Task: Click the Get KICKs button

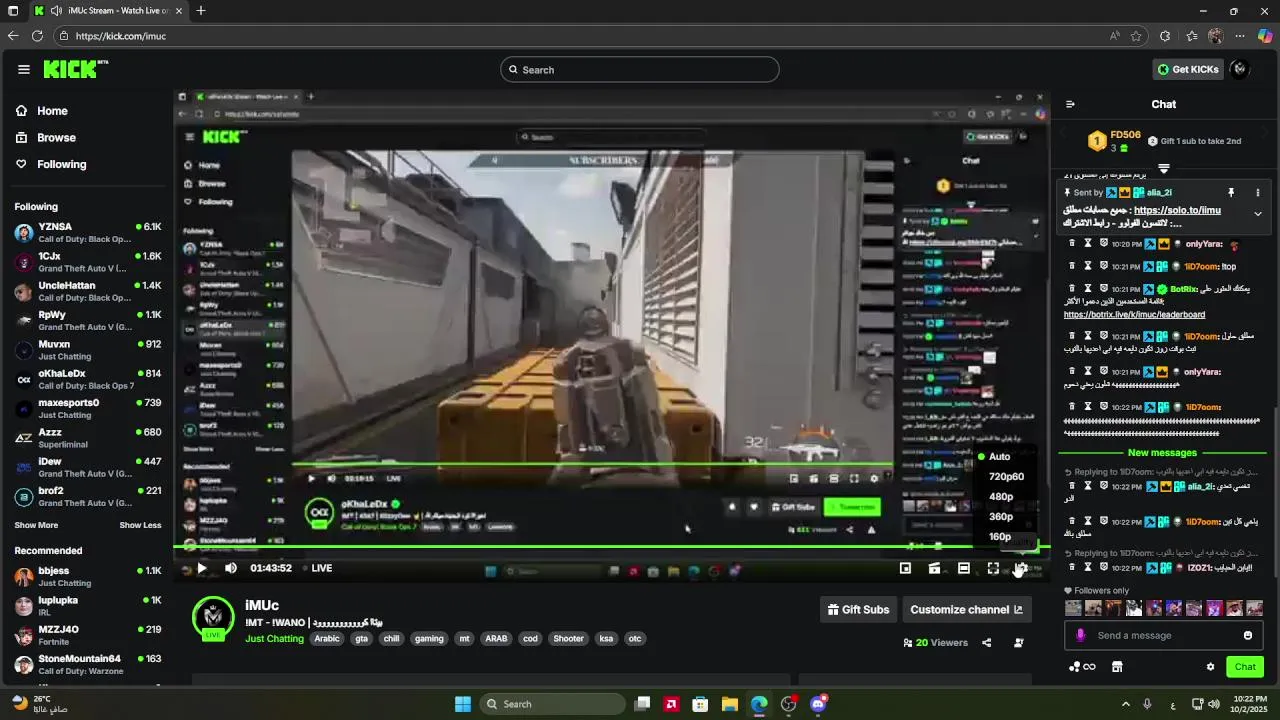Action: point(1188,69)
